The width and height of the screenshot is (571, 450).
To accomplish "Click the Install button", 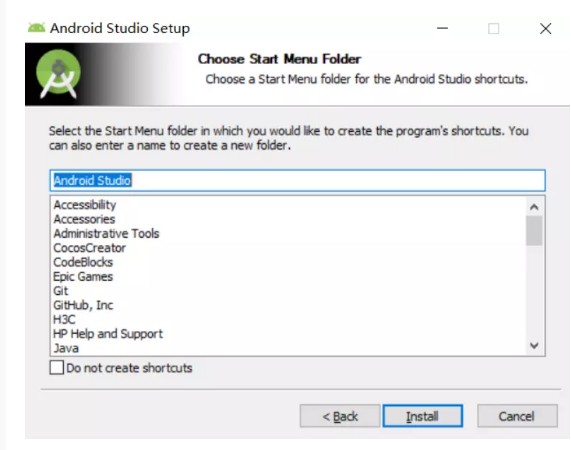I will (422, 416).
